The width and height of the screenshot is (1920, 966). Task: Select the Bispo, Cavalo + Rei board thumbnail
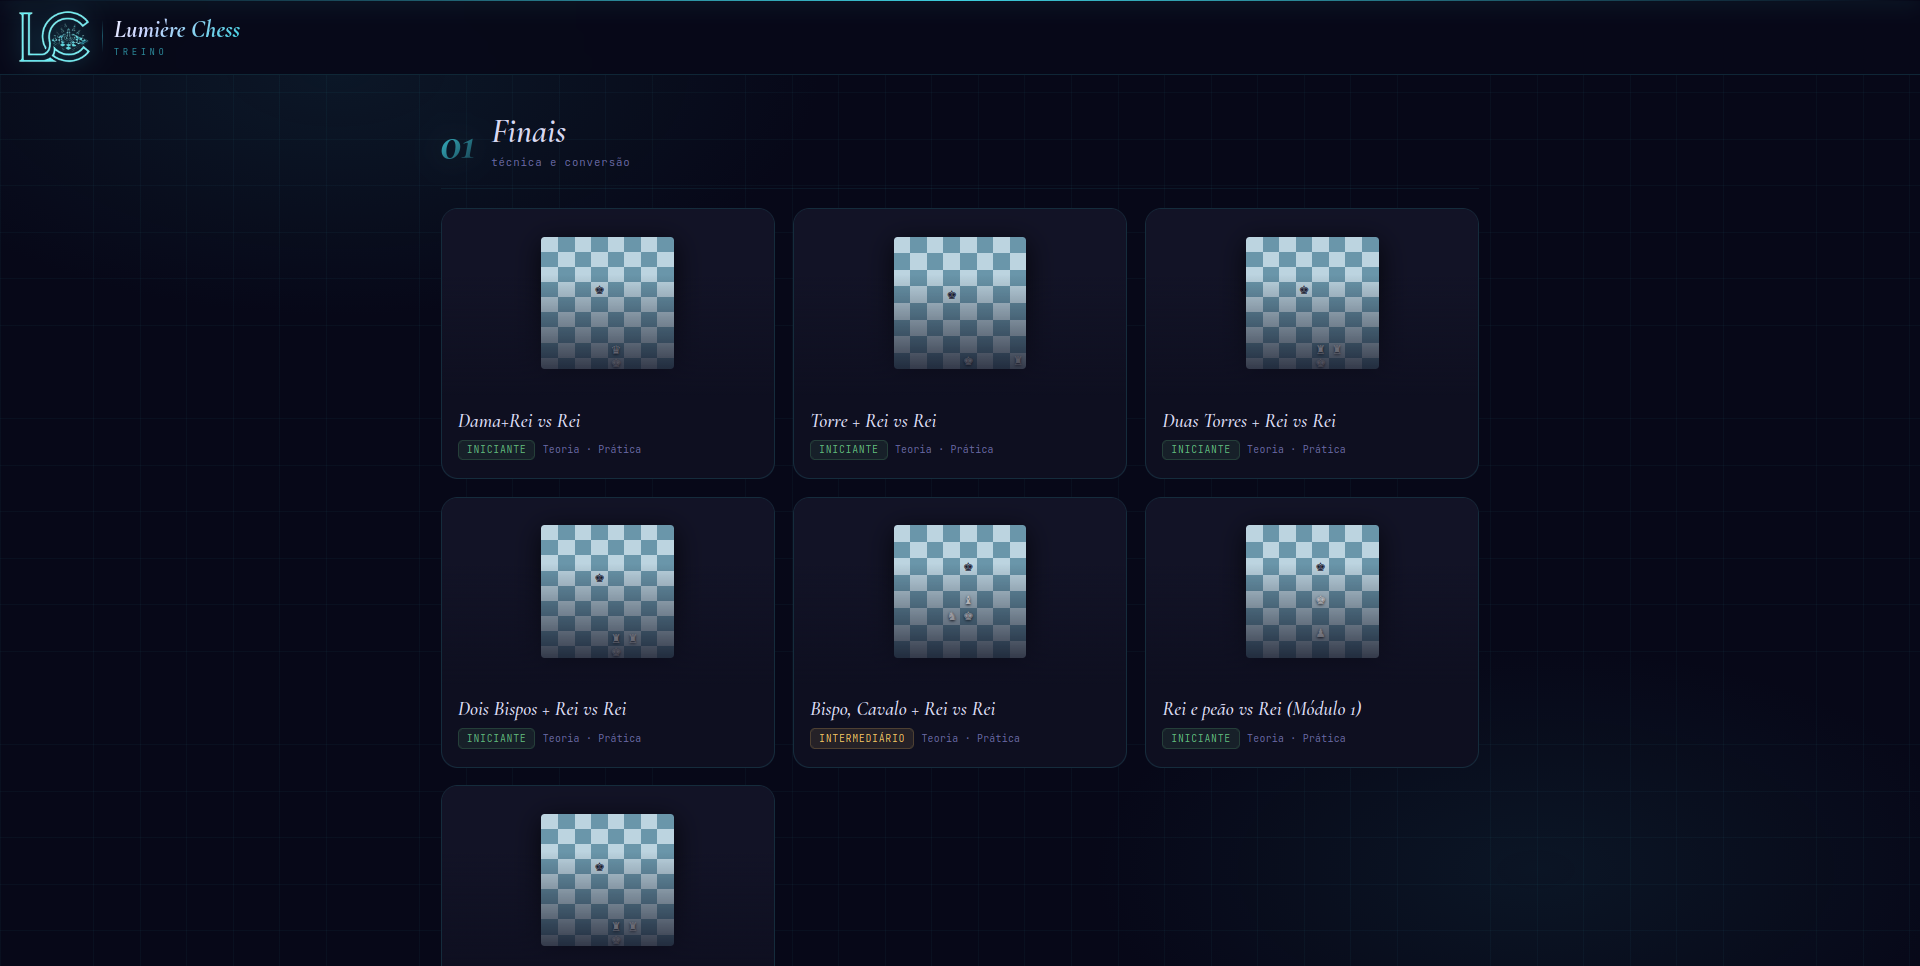tap(960, 591)
